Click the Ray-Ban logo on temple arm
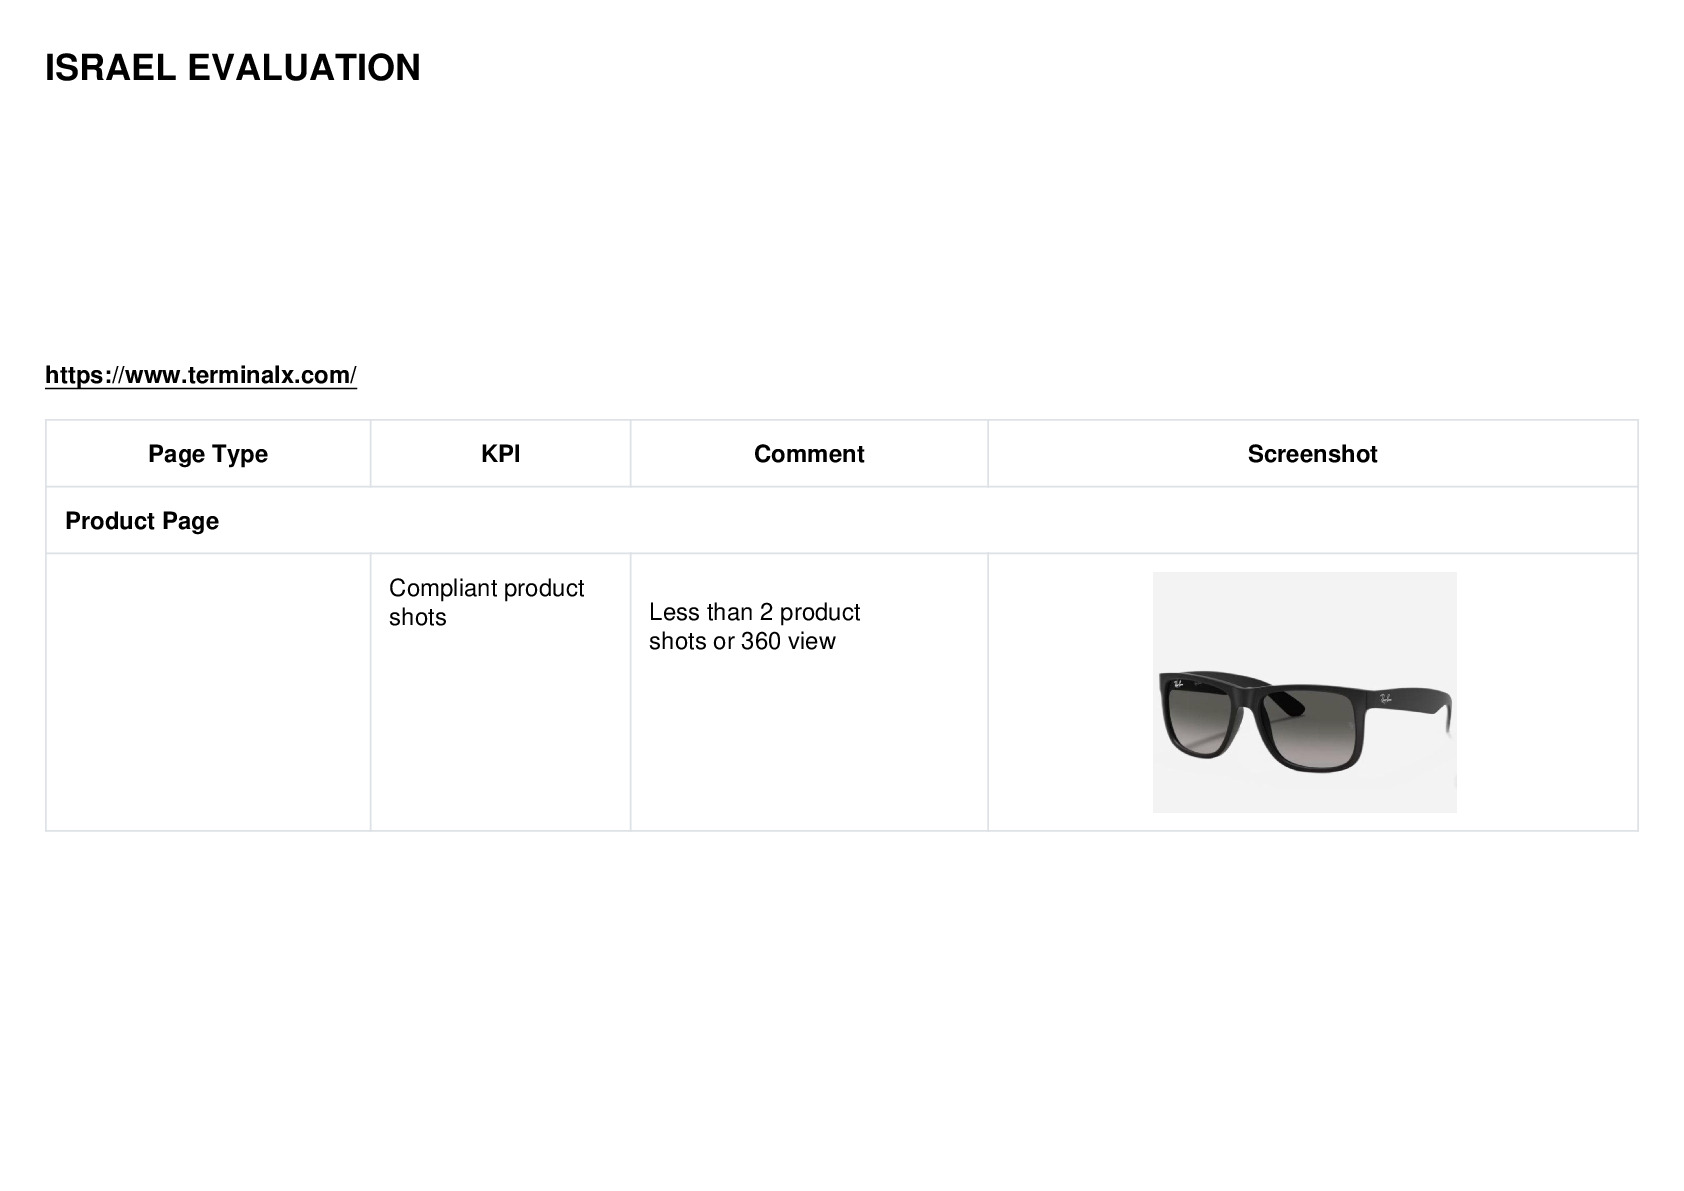 [x=1386, y=699]
